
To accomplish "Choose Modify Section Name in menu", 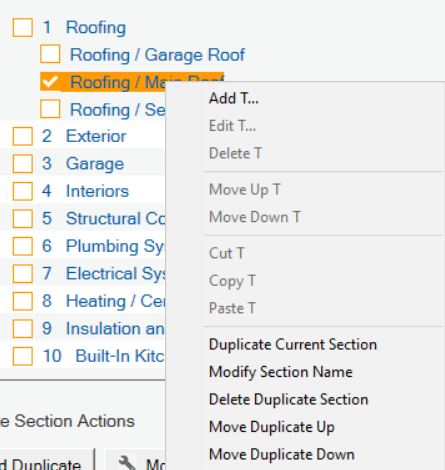I will [280, 372].
